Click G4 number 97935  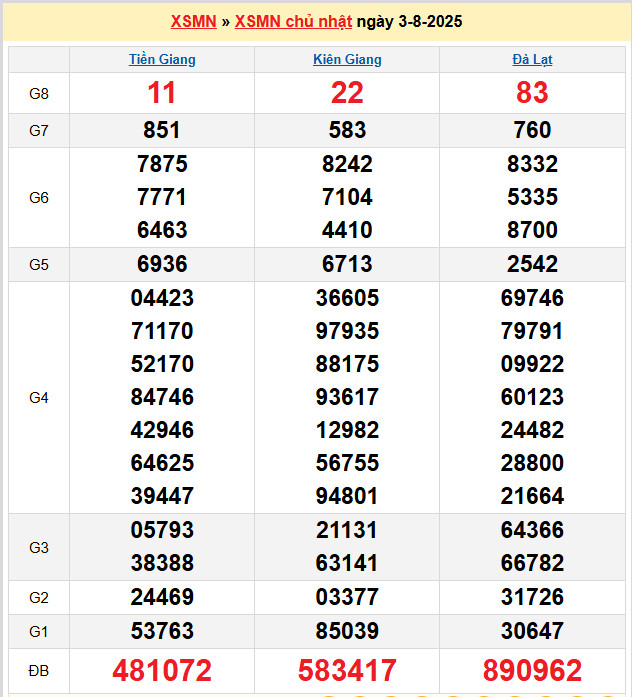347,331
